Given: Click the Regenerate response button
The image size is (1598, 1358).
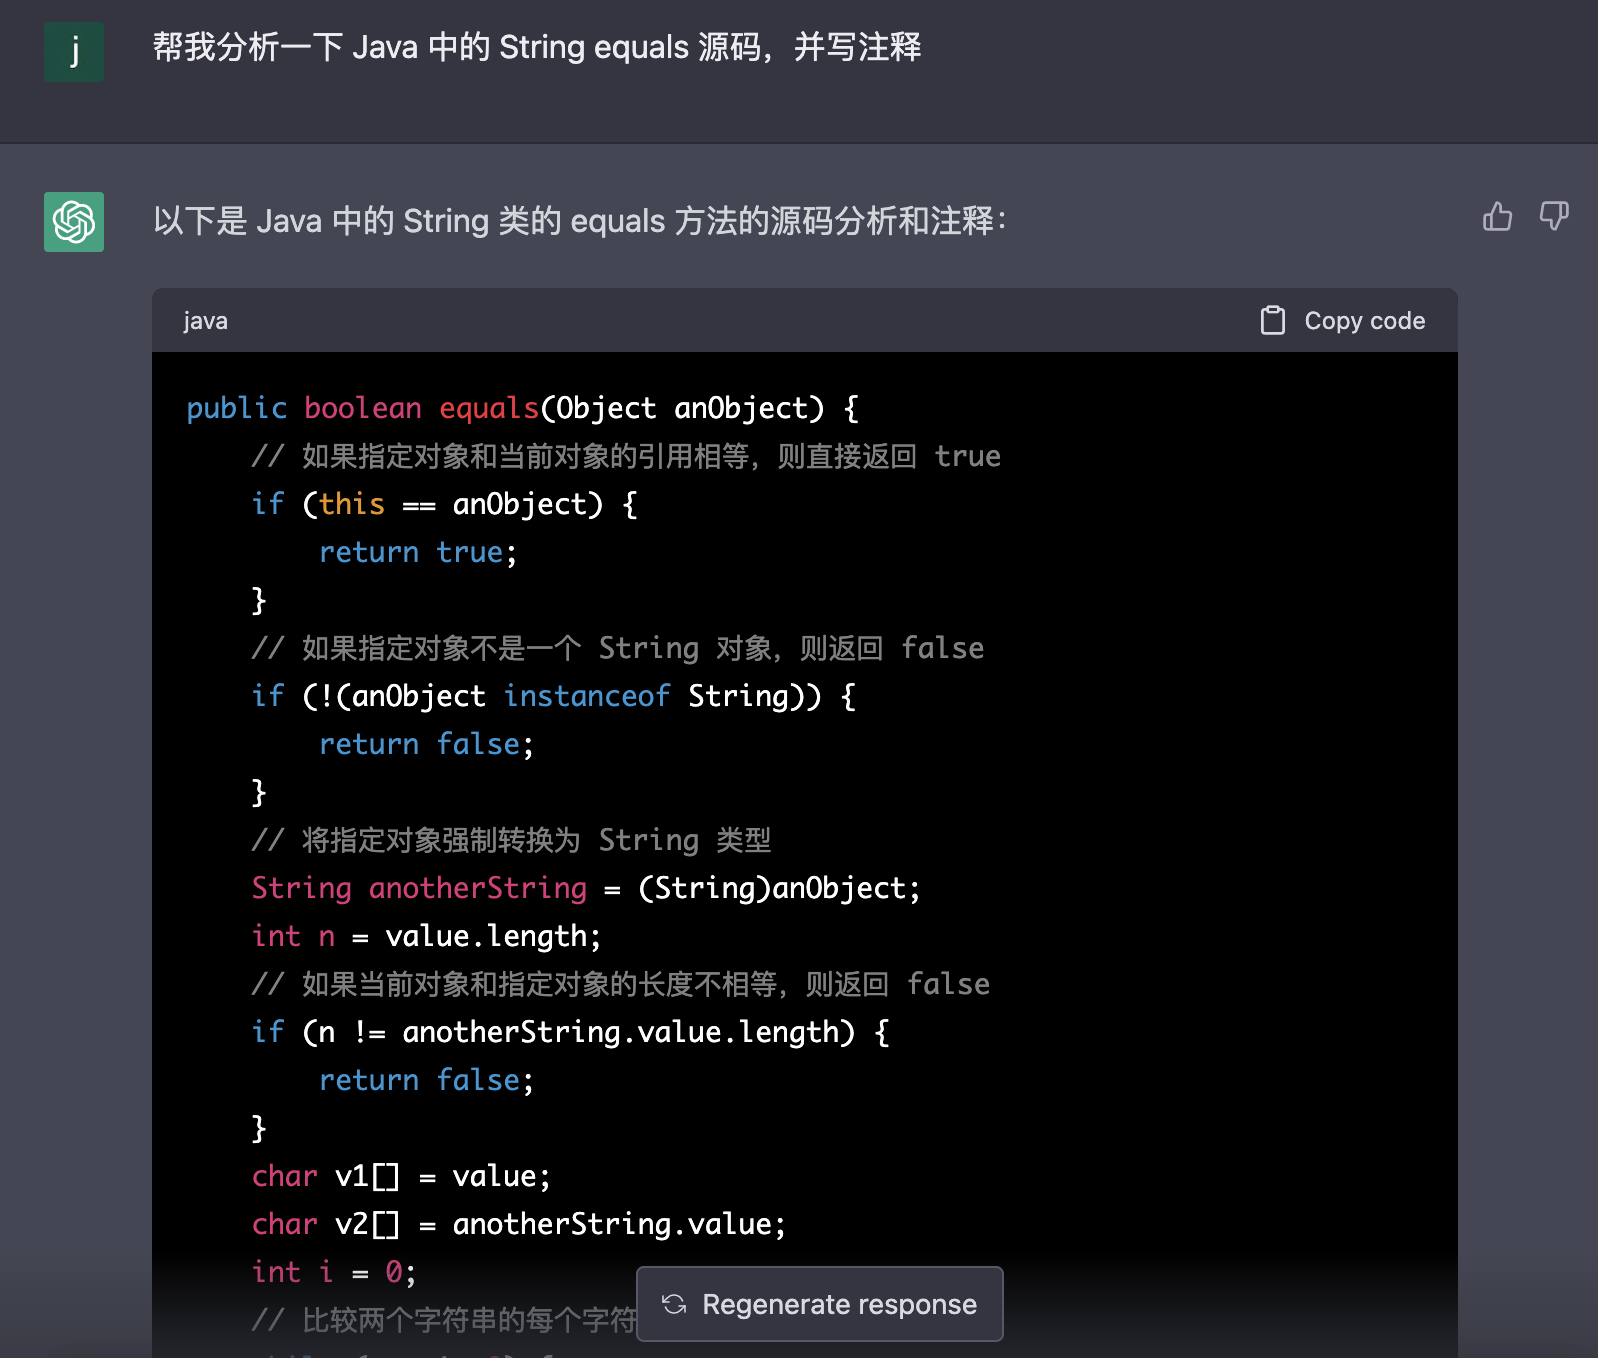Looking at the screenshot, I should coord(820,1304).
